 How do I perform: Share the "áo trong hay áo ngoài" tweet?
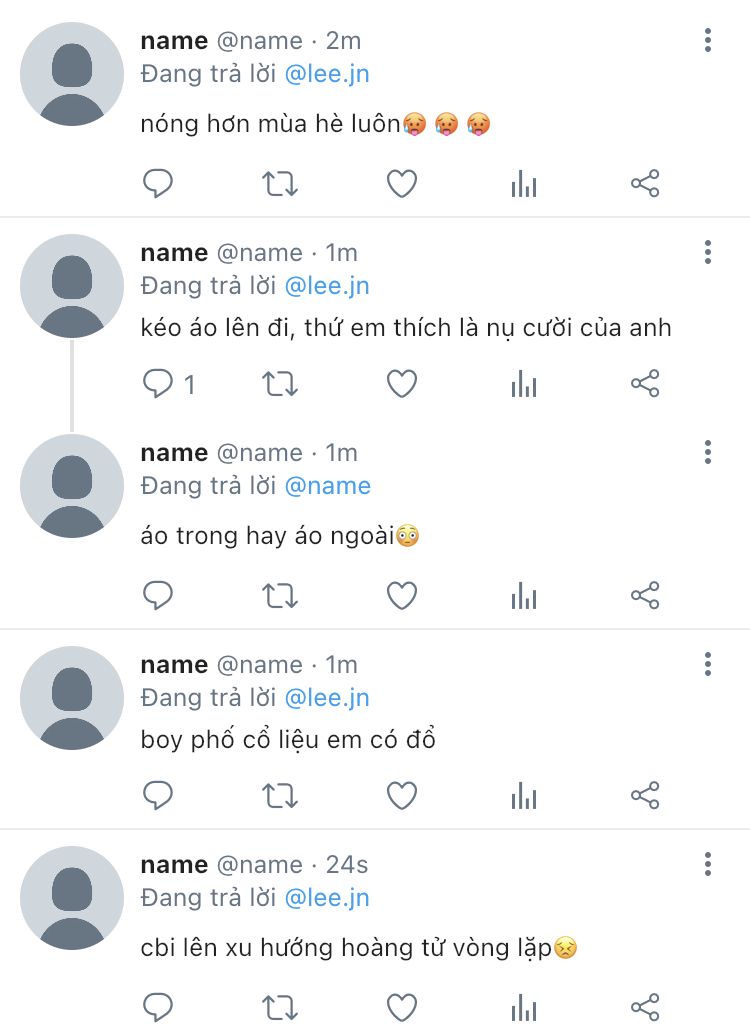[645, 595]
